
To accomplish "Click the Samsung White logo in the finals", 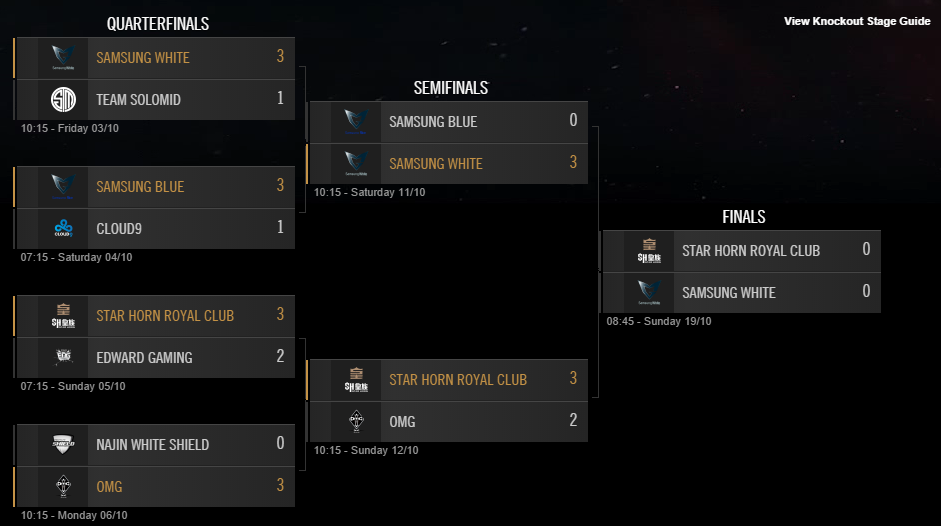I will coord(649,292).
